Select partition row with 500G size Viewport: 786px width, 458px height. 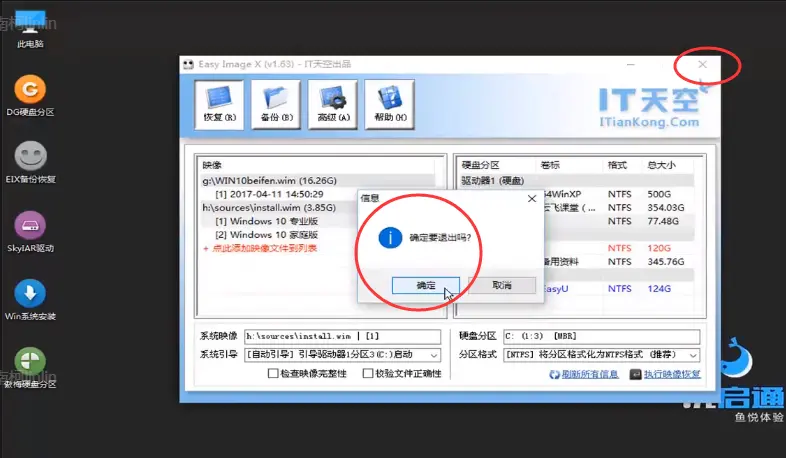620,194
